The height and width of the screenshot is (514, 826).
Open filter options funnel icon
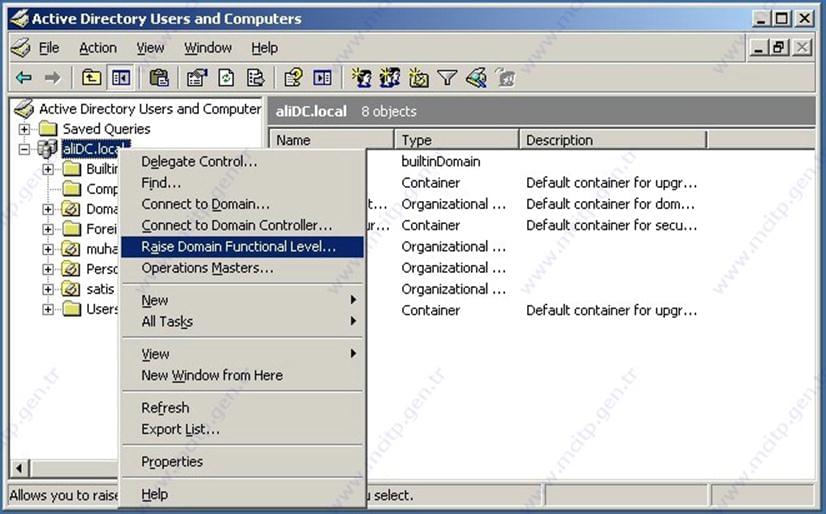(447, 78)
